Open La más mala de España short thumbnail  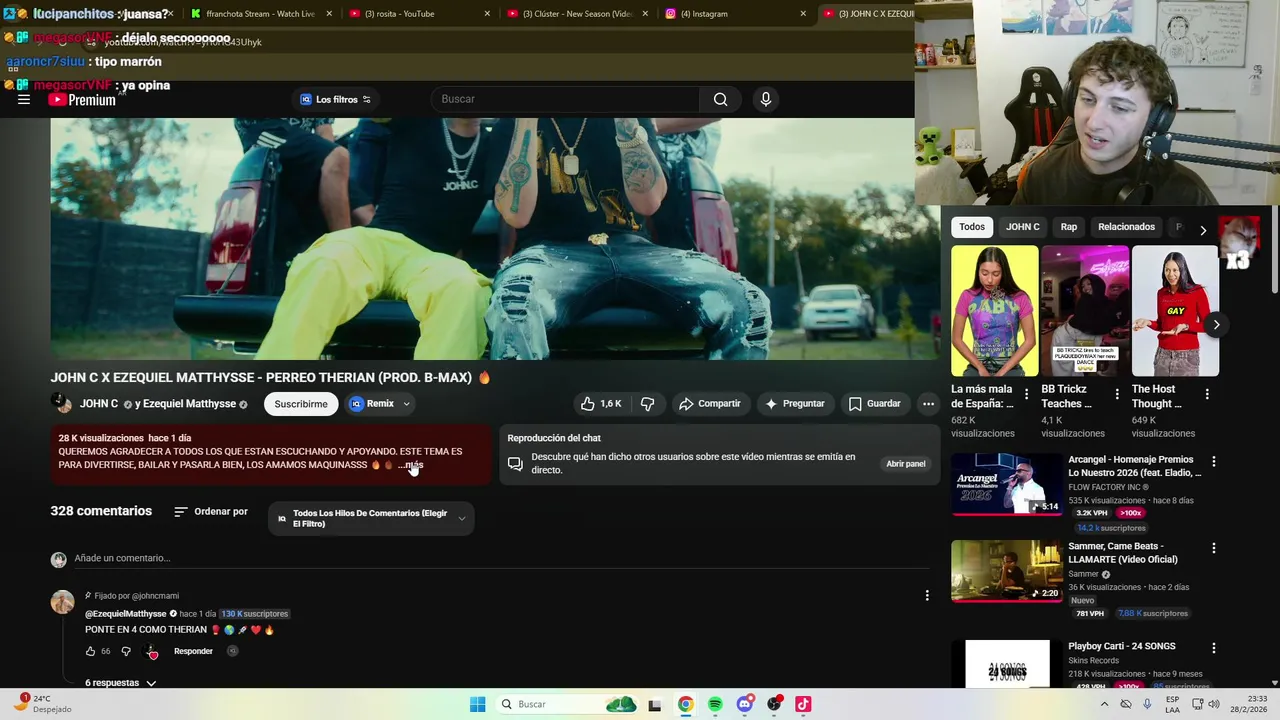[994, 311]
